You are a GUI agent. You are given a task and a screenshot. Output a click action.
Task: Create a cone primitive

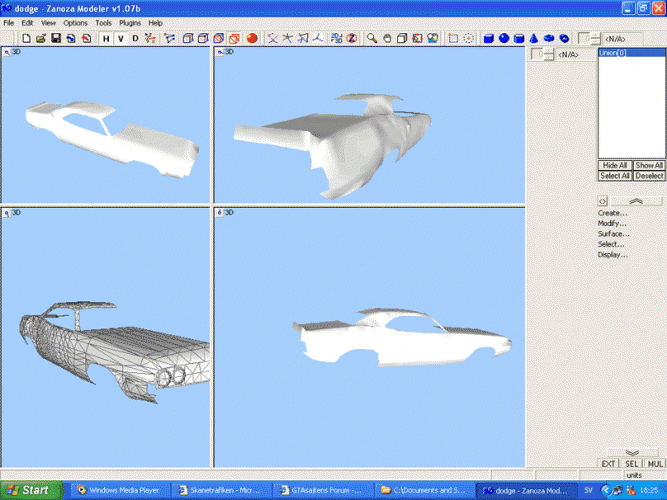pos(534,38)
